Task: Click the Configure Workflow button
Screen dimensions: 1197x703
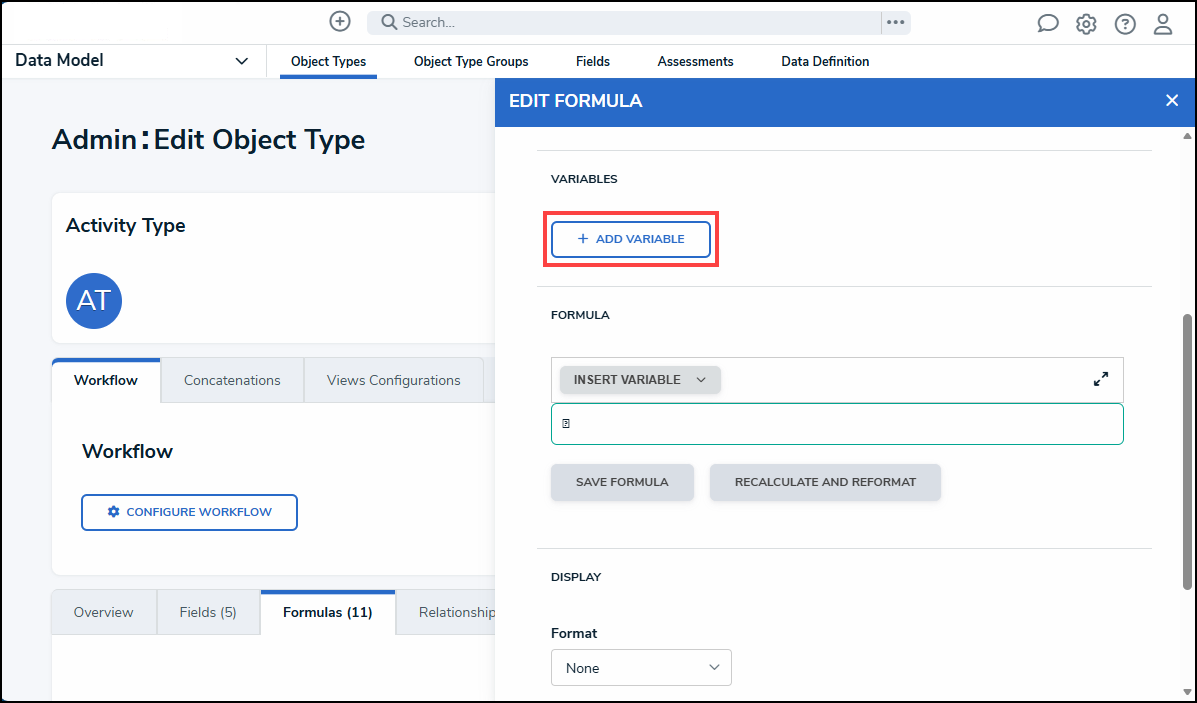Action: (189, 512)
